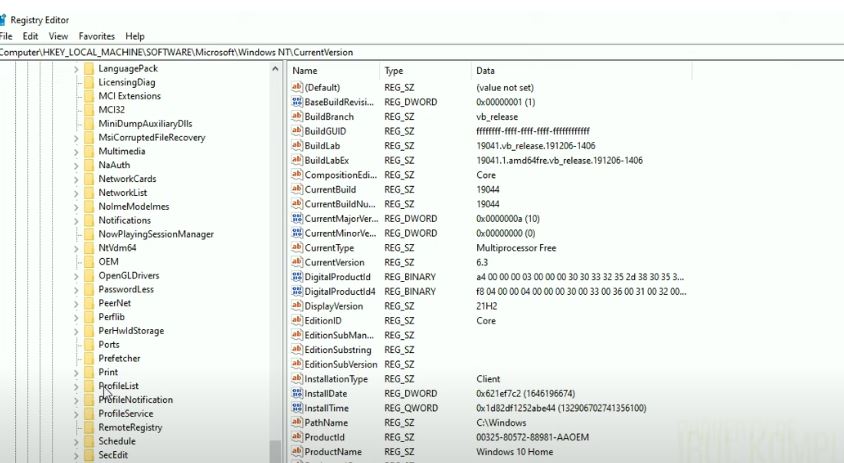The image size is (844, 463).
Task: Expand the MsiCorruptedFileRecovery key
Action: 76,138
